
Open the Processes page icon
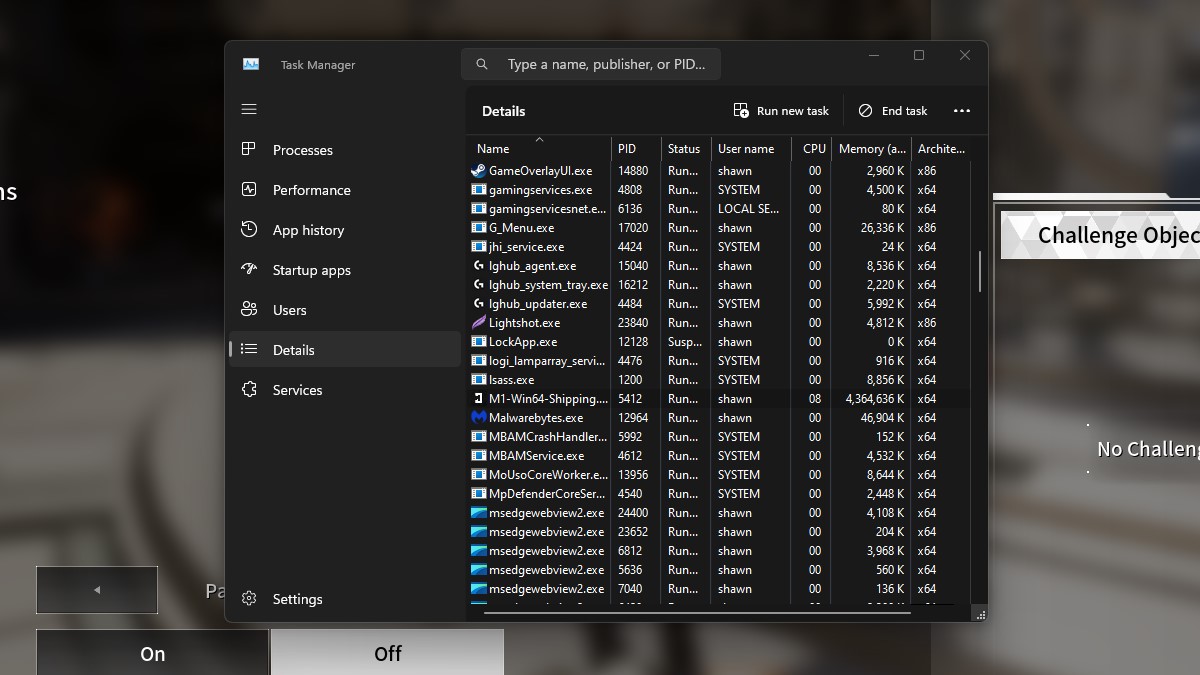(249, 150)
